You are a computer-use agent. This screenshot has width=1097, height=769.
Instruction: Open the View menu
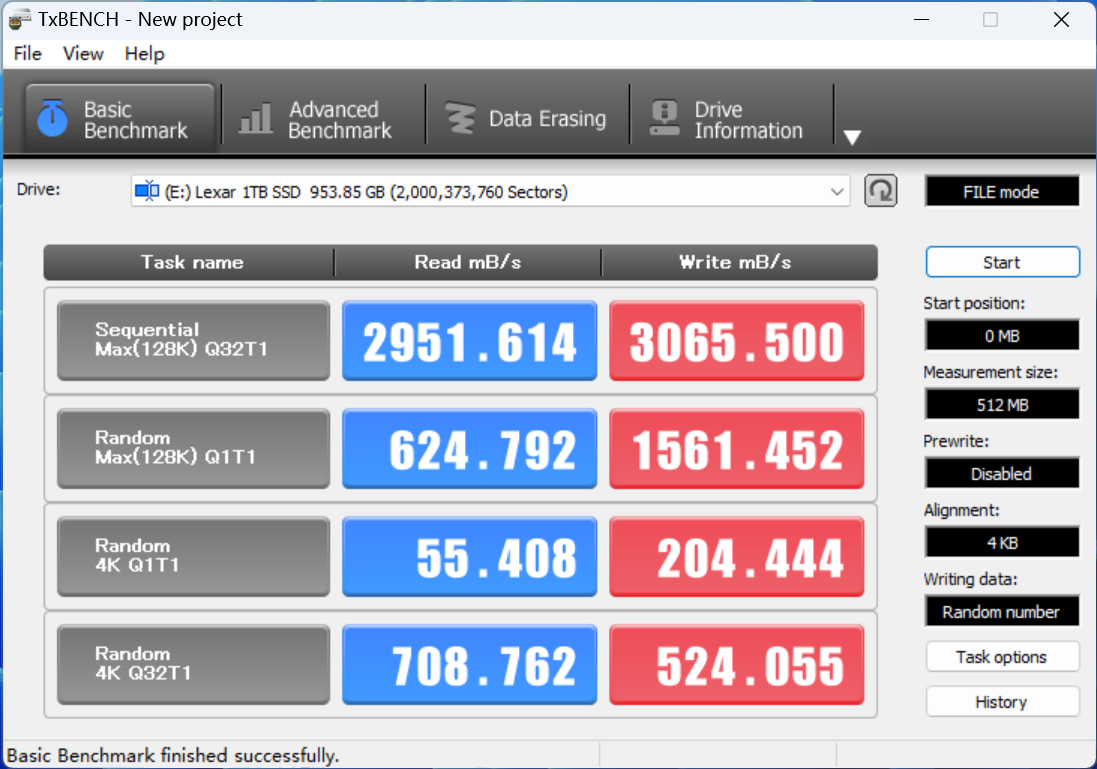coord(83,54)
